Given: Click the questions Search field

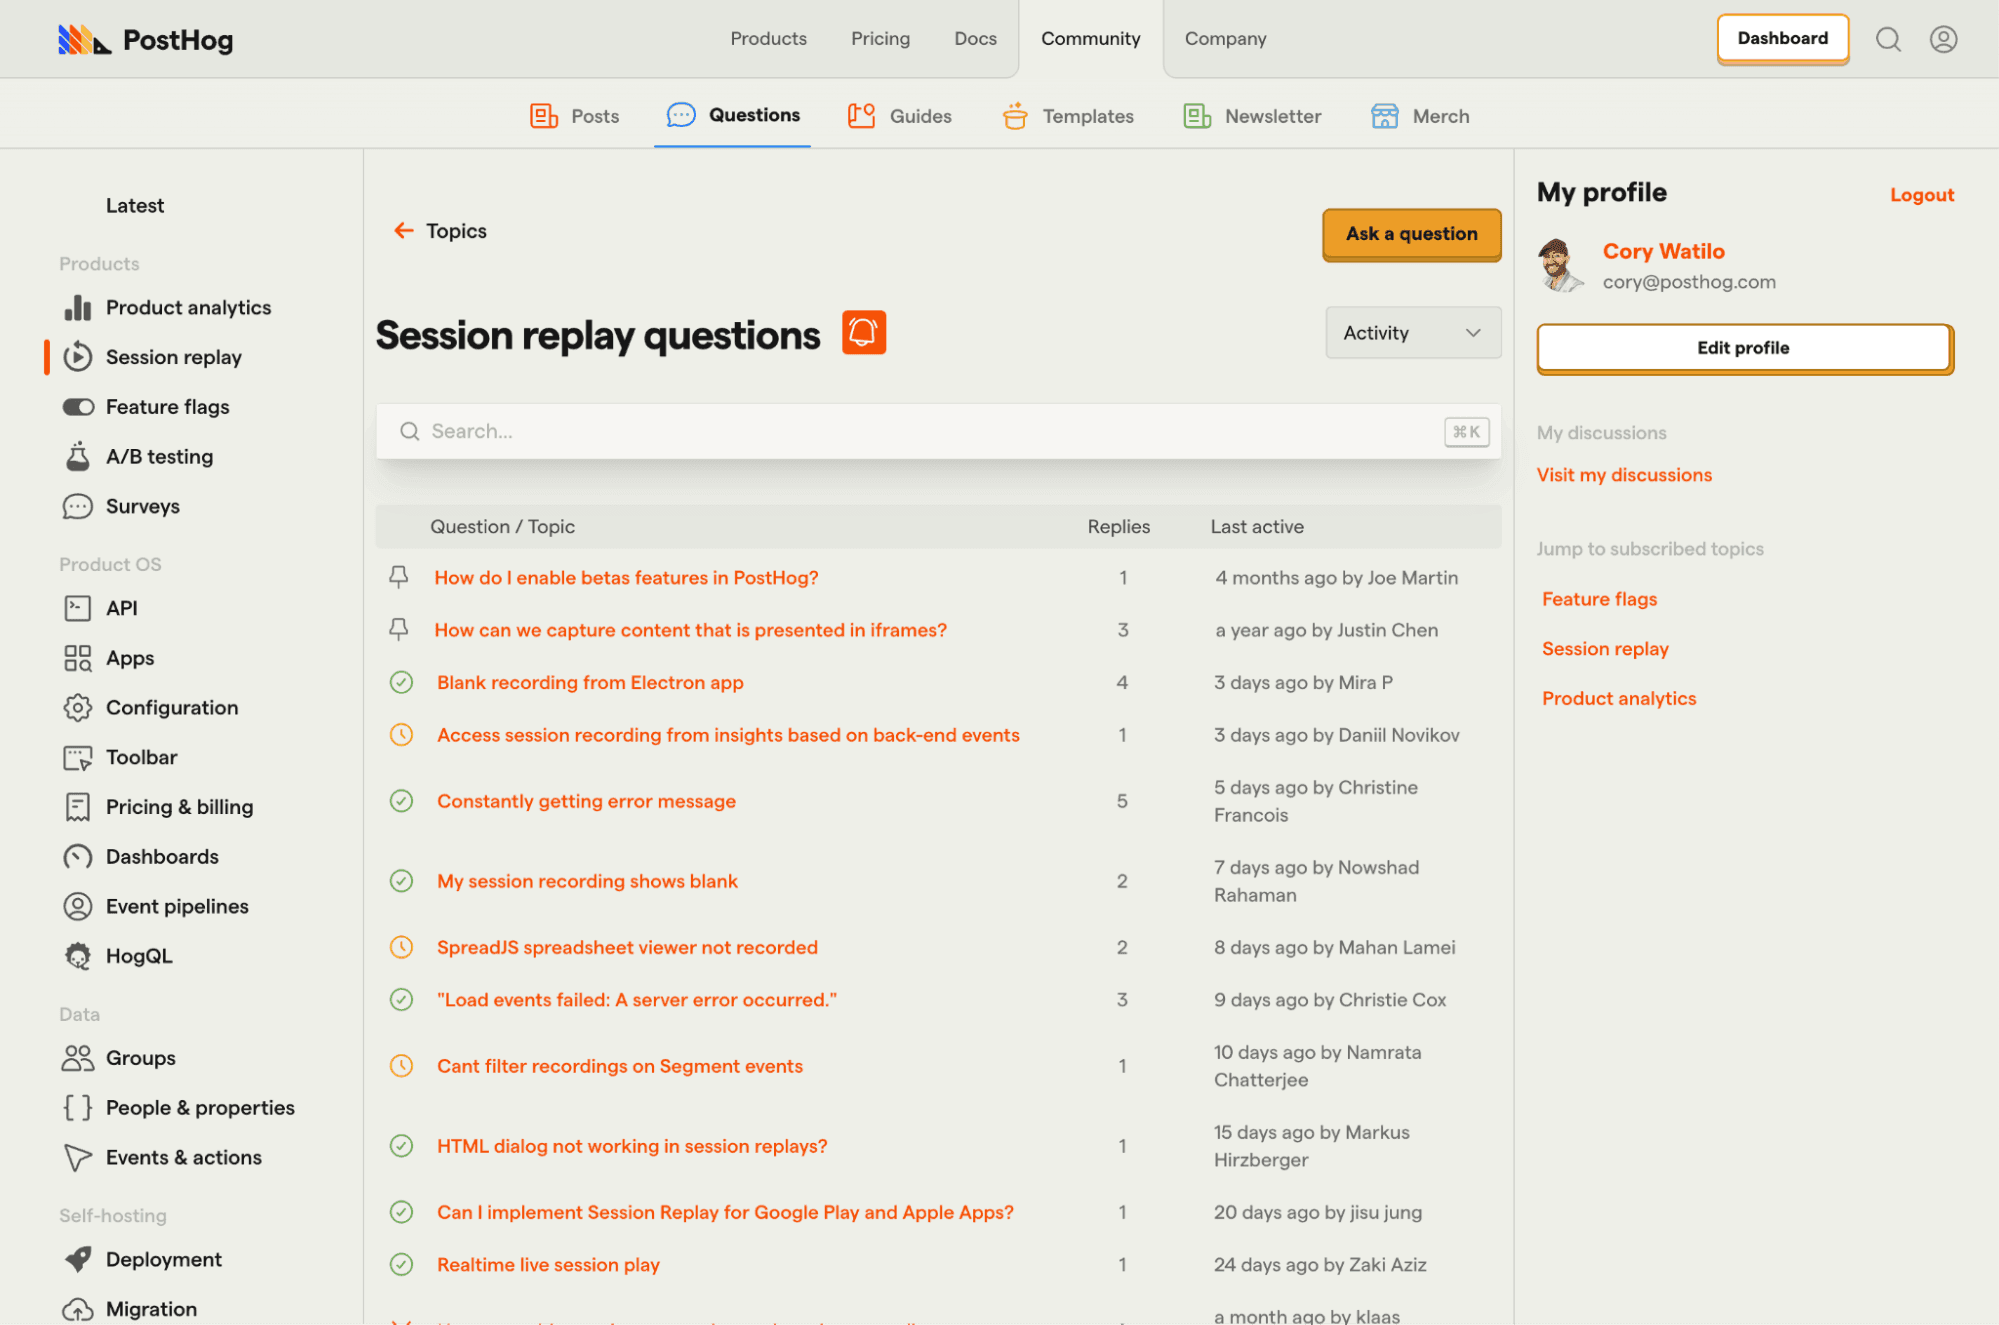Looking at the screenshot, I should click(938, 431).
